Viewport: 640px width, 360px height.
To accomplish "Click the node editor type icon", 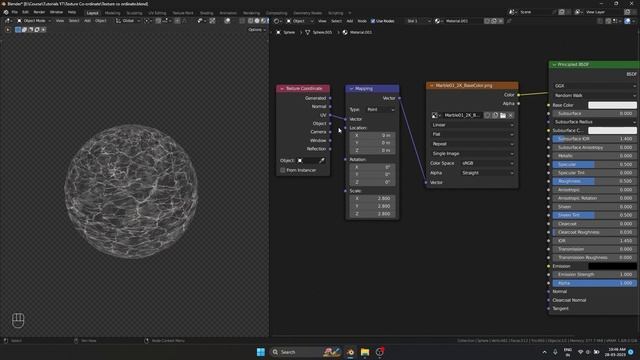I will [277, 21].
